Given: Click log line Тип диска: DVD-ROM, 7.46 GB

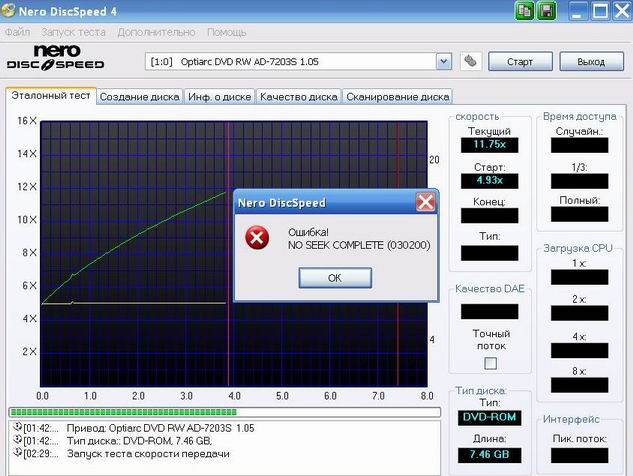Looking at the screenshot, I should tap(139, 441).
